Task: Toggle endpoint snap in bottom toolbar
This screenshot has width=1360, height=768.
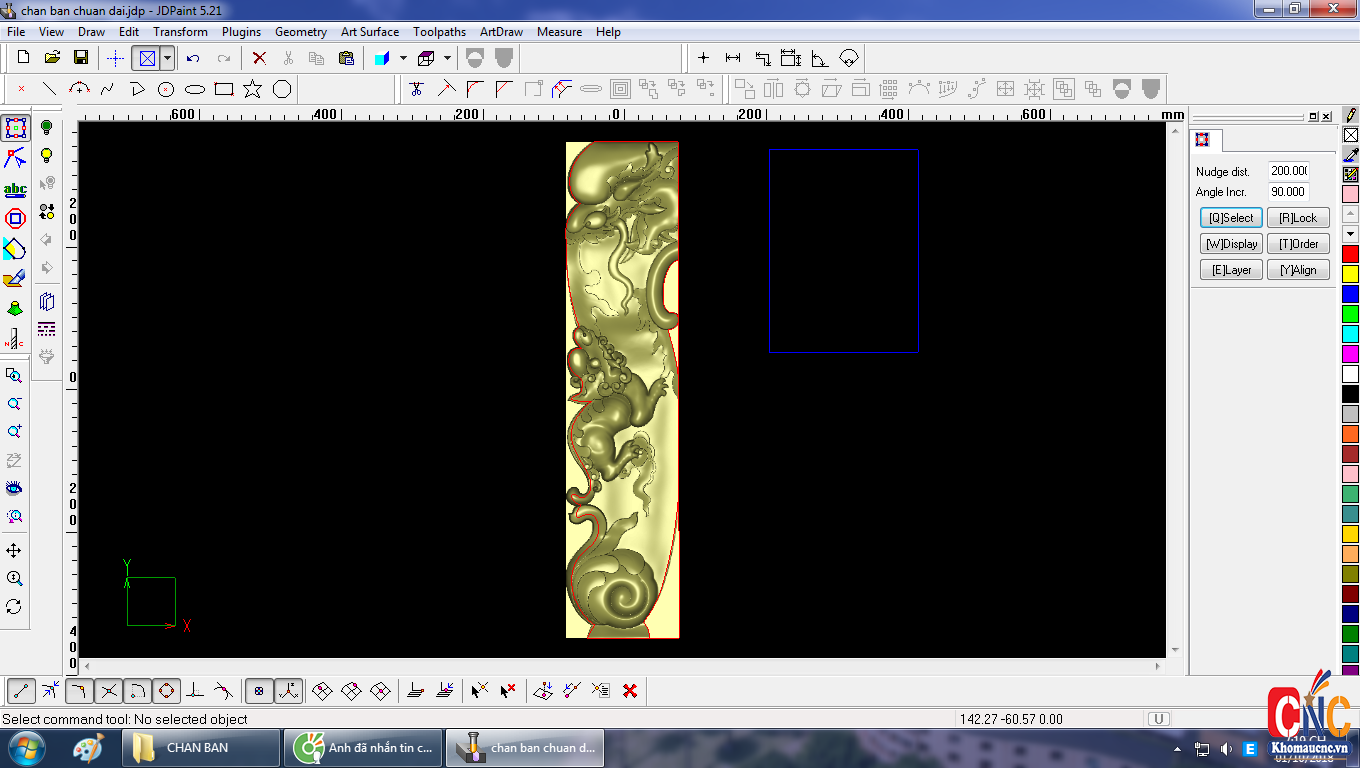Action: pos(21,690)
